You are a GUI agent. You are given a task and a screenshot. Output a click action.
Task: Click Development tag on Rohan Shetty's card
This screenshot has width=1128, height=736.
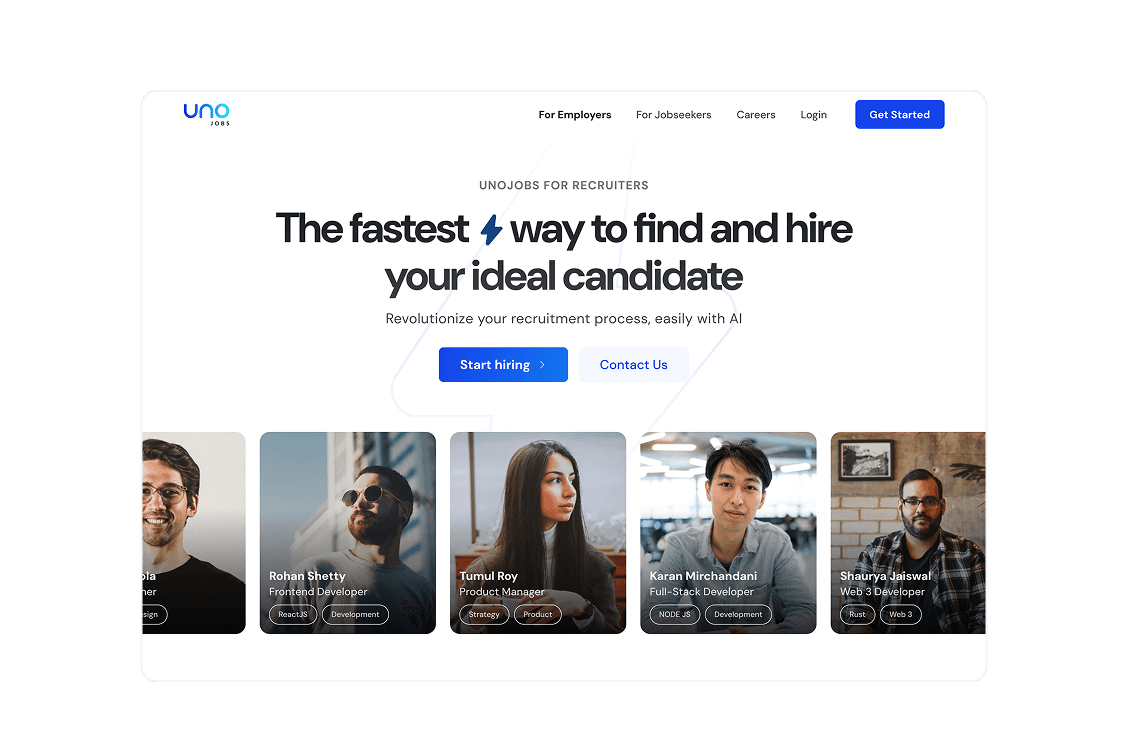(x=355, y=614)
